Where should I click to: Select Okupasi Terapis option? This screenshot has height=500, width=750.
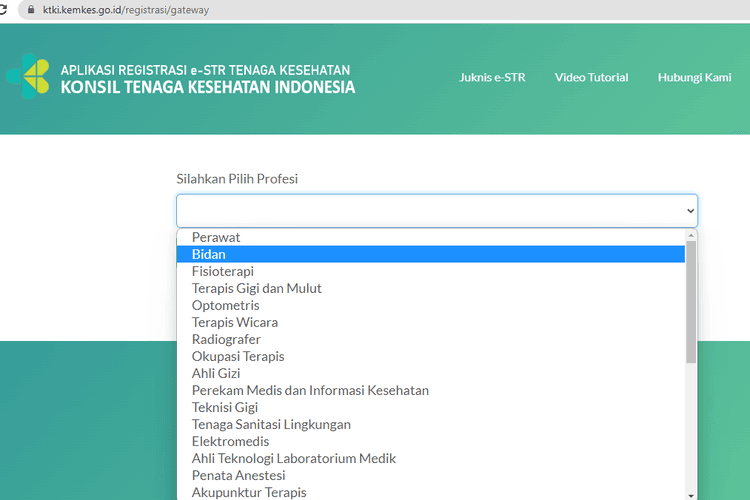430,356
